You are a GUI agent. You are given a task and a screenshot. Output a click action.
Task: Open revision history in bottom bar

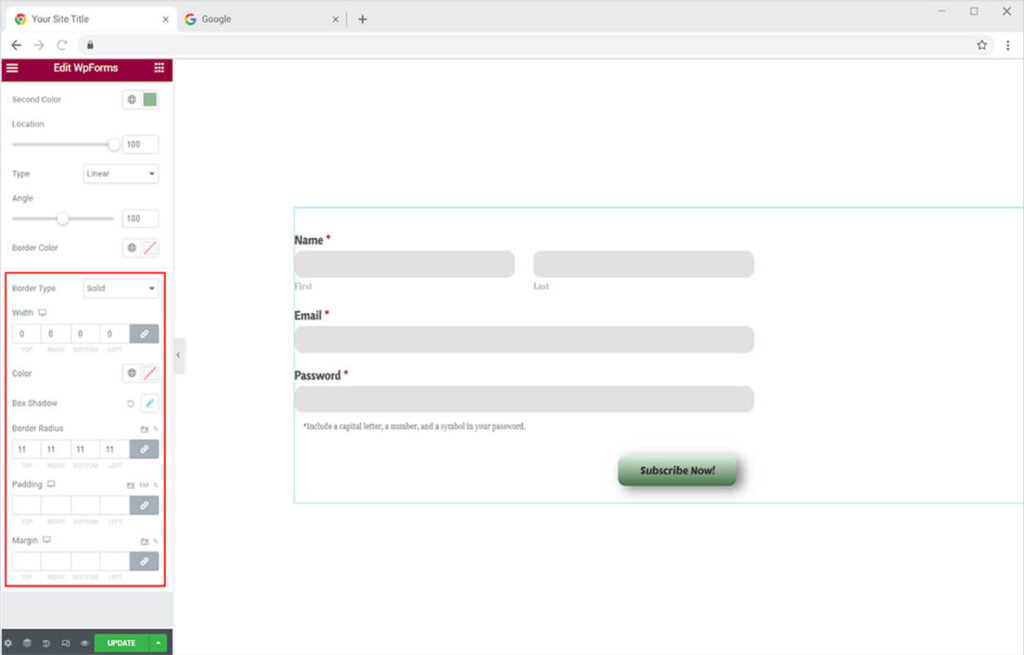[46, 643]
